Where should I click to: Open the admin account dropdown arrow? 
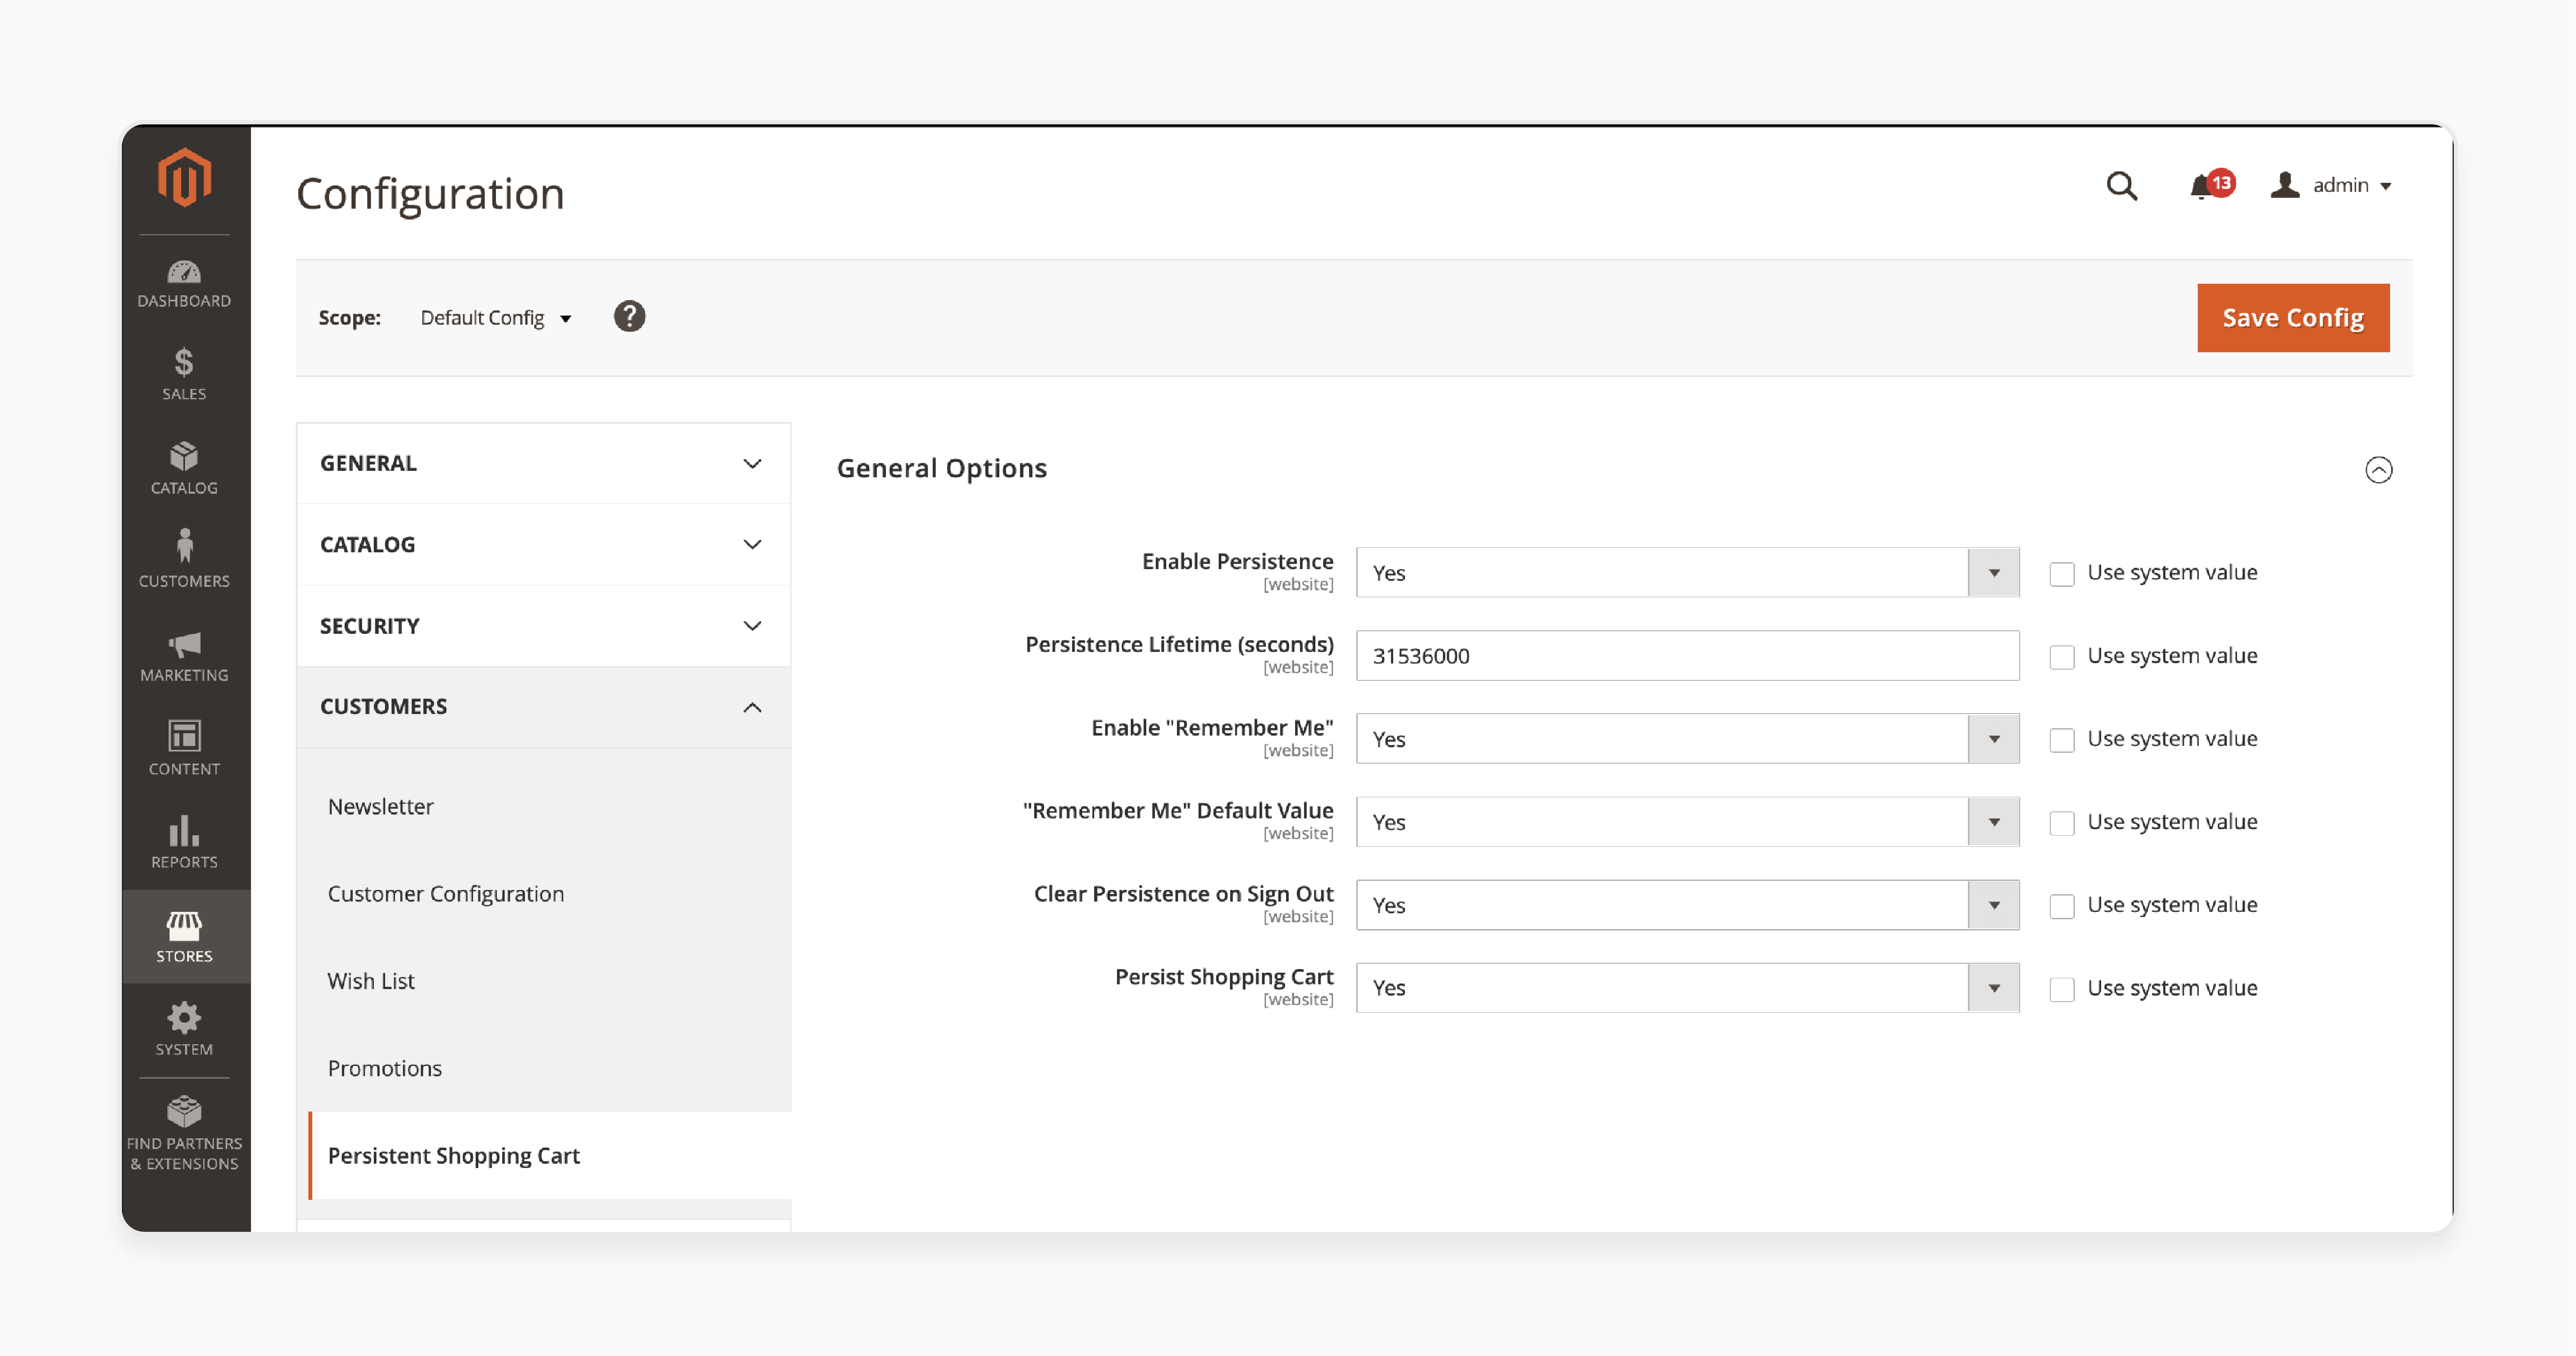point(2385,186)
